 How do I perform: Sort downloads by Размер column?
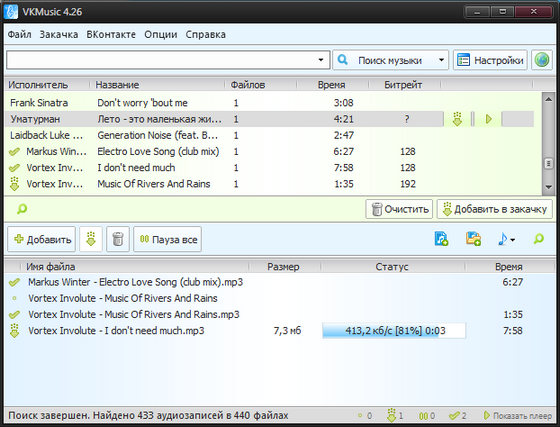(283, 267)
